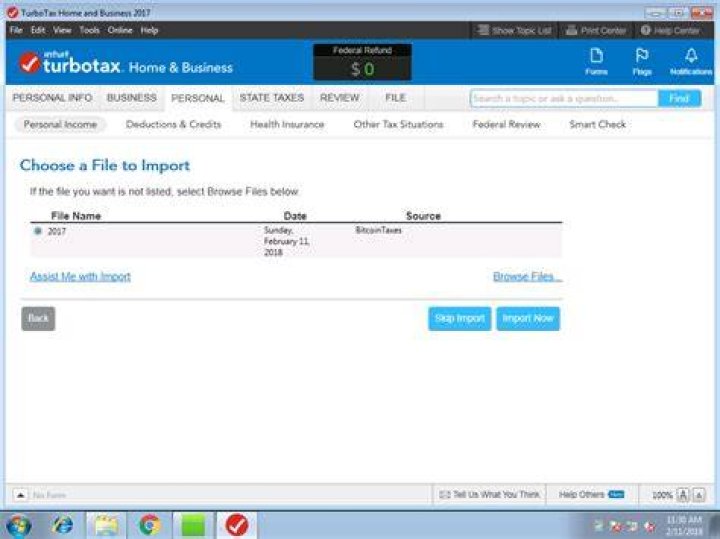This screenshot has height=539, width=720.
Task: Open the Help Center
Action: coord(670,30)
